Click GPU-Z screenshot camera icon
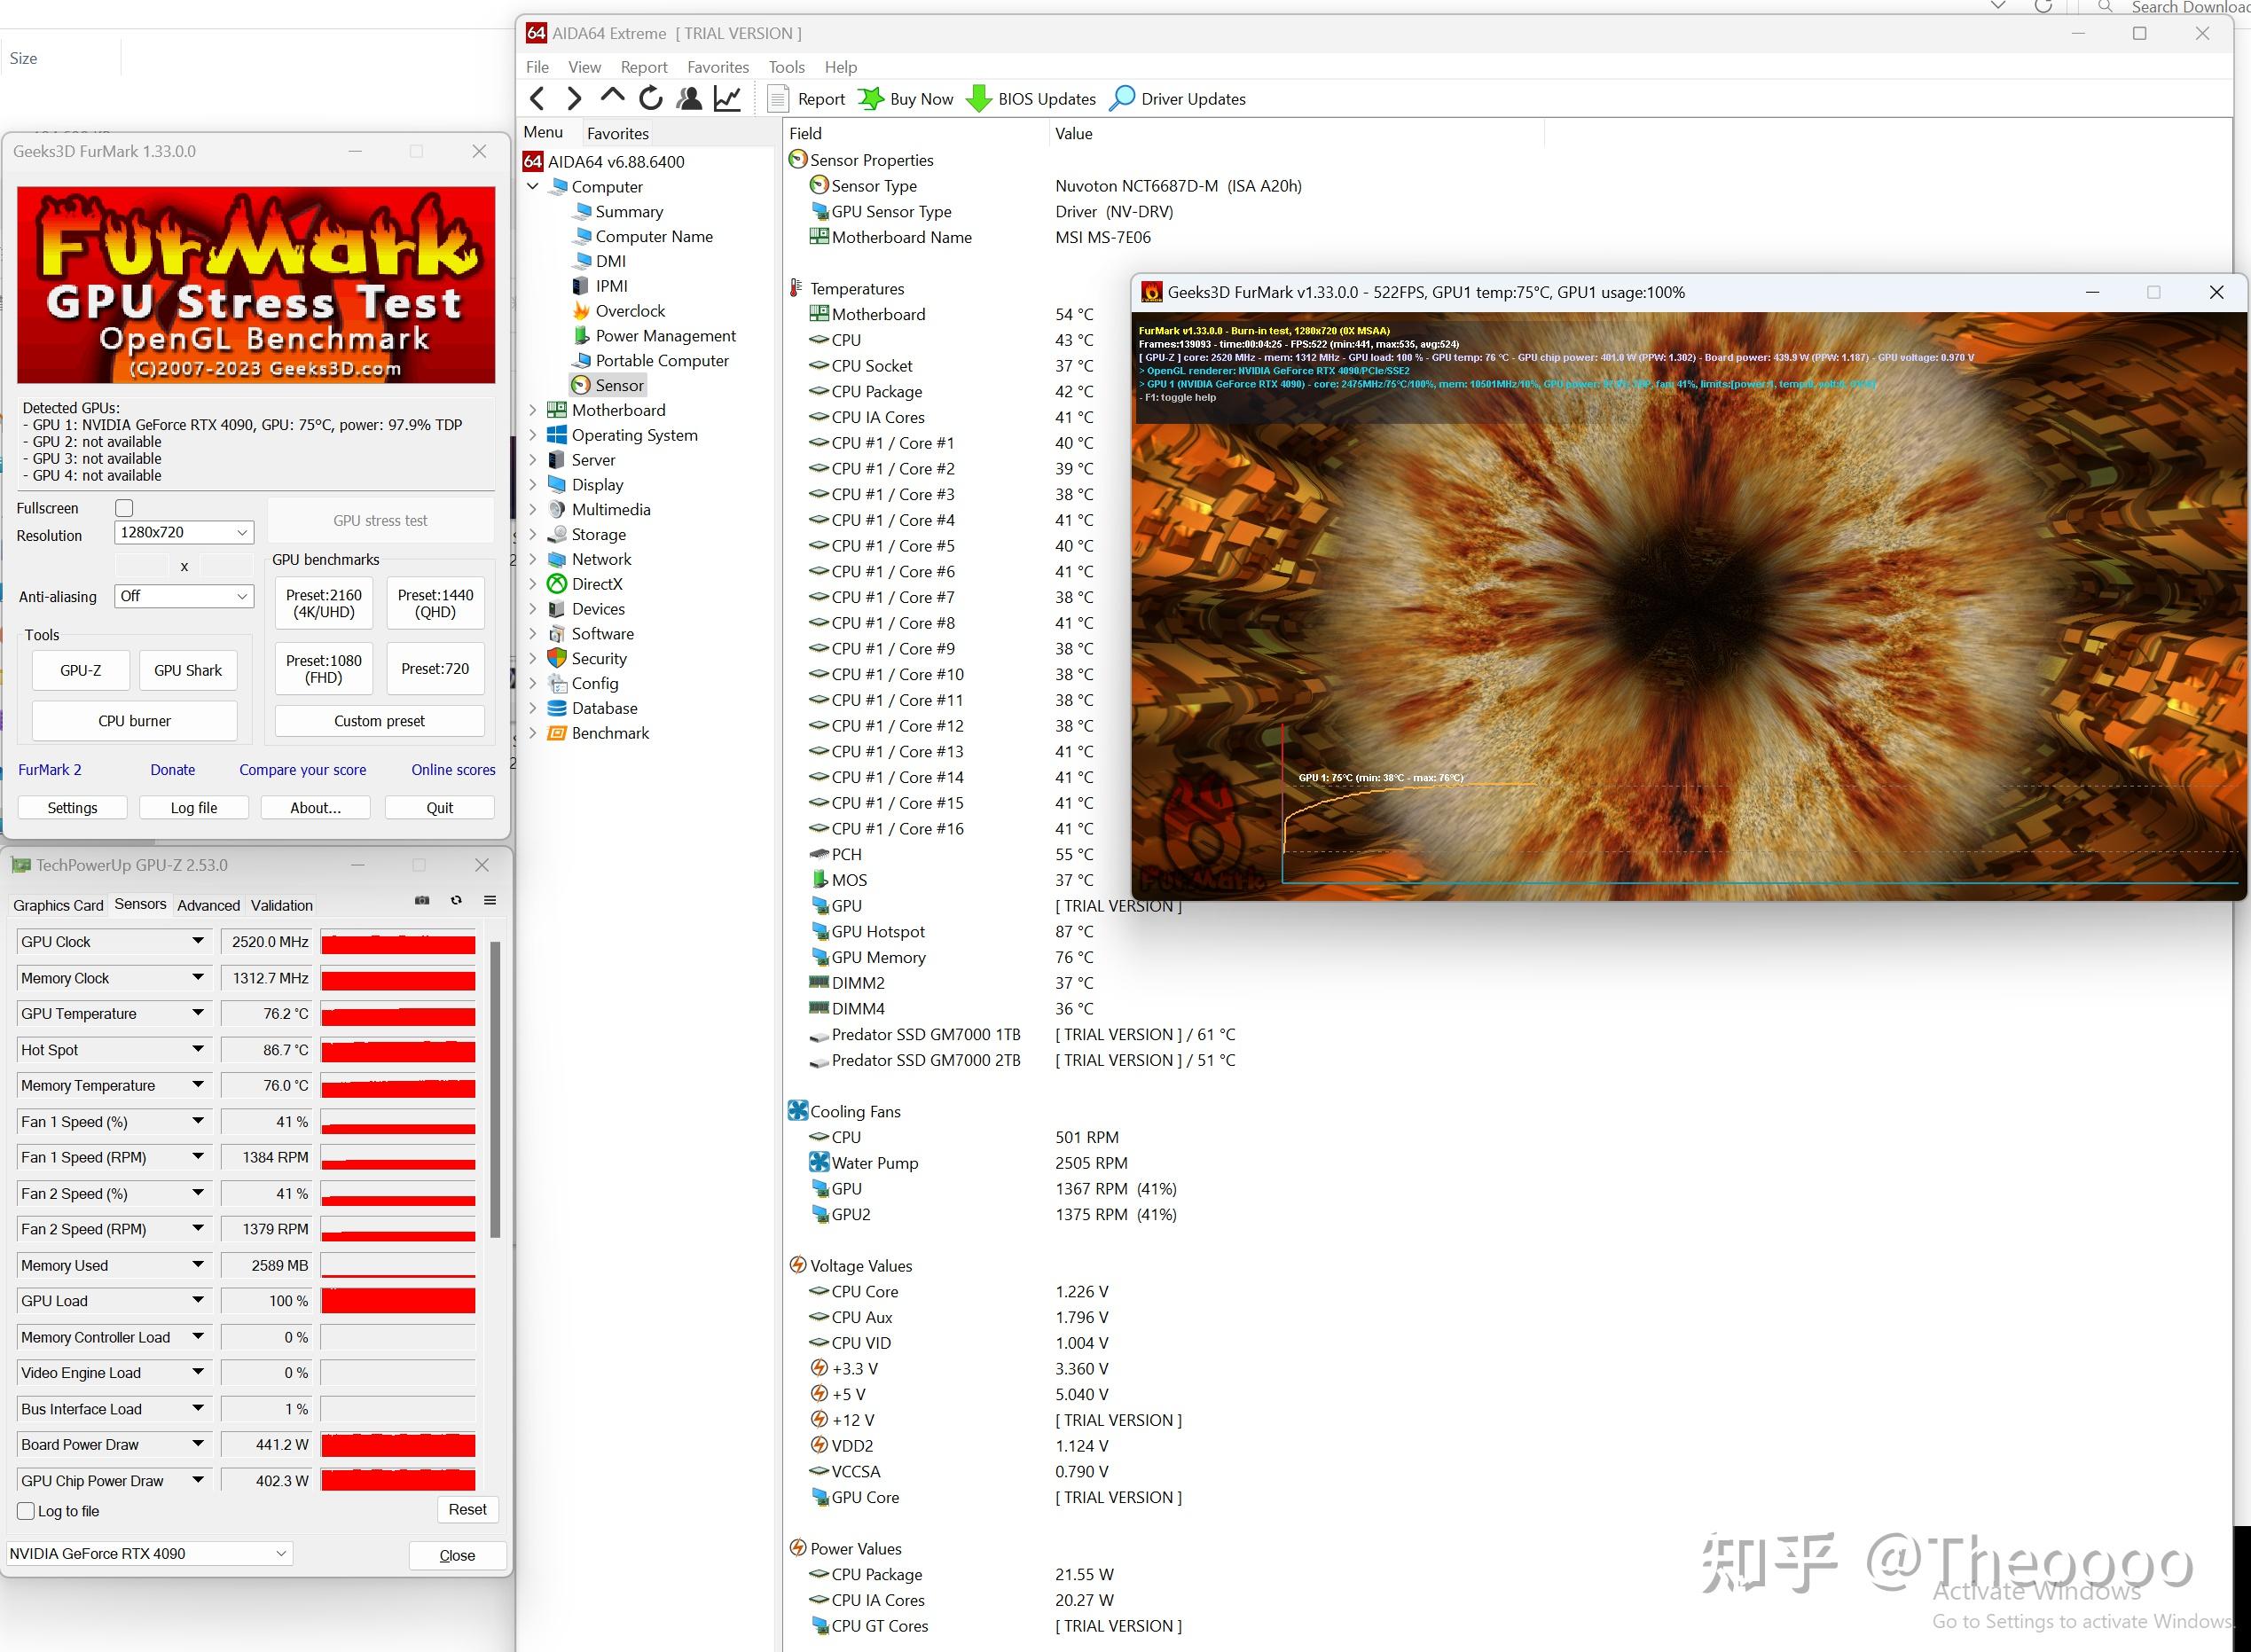 click(x=422, y=901)
